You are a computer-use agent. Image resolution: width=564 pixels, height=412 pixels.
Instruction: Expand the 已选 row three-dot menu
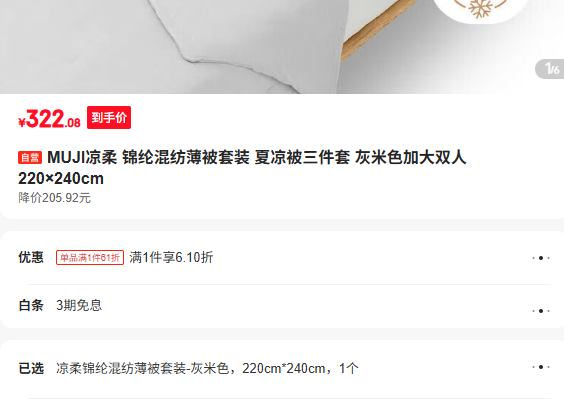click(x=541, y=367)
